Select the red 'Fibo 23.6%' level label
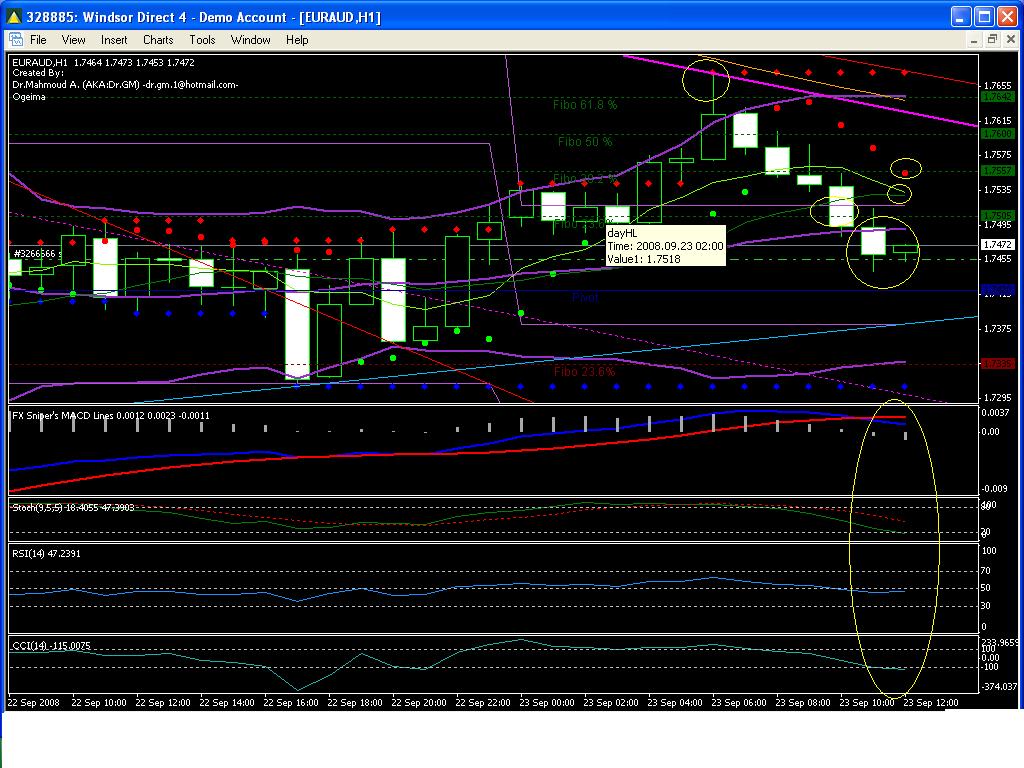This screenshot has width=1024, height=768. [x=584, y=372]
